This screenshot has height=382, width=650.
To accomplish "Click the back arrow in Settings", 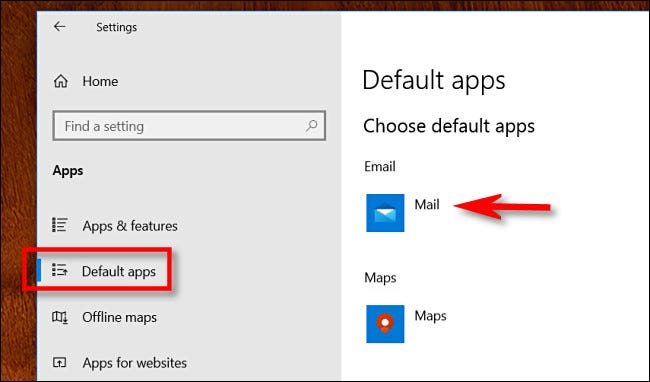I will 60,27.
